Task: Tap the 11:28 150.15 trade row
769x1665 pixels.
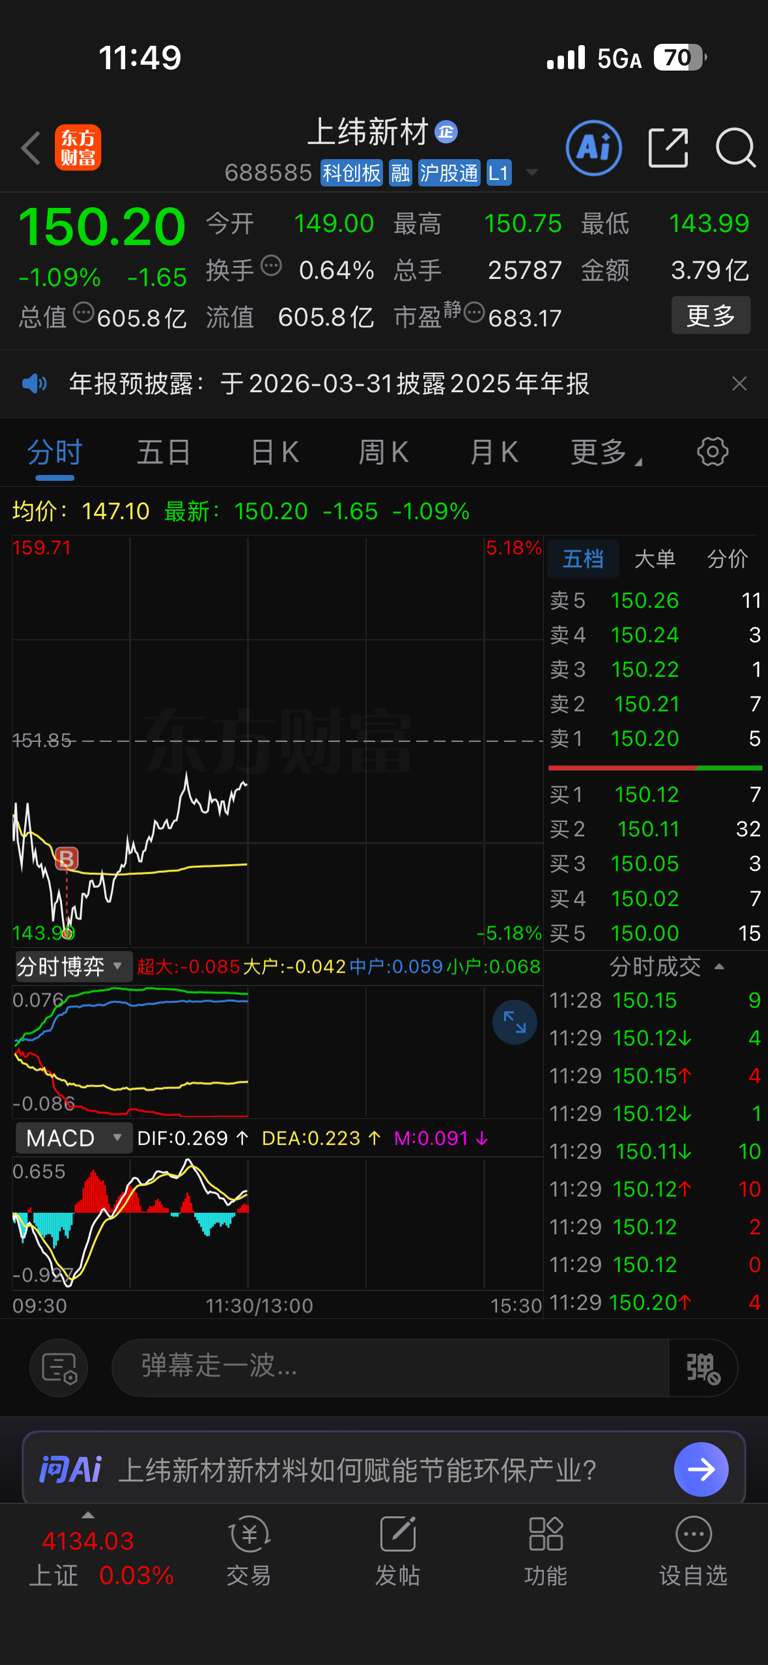Action: pos(655,1001)
